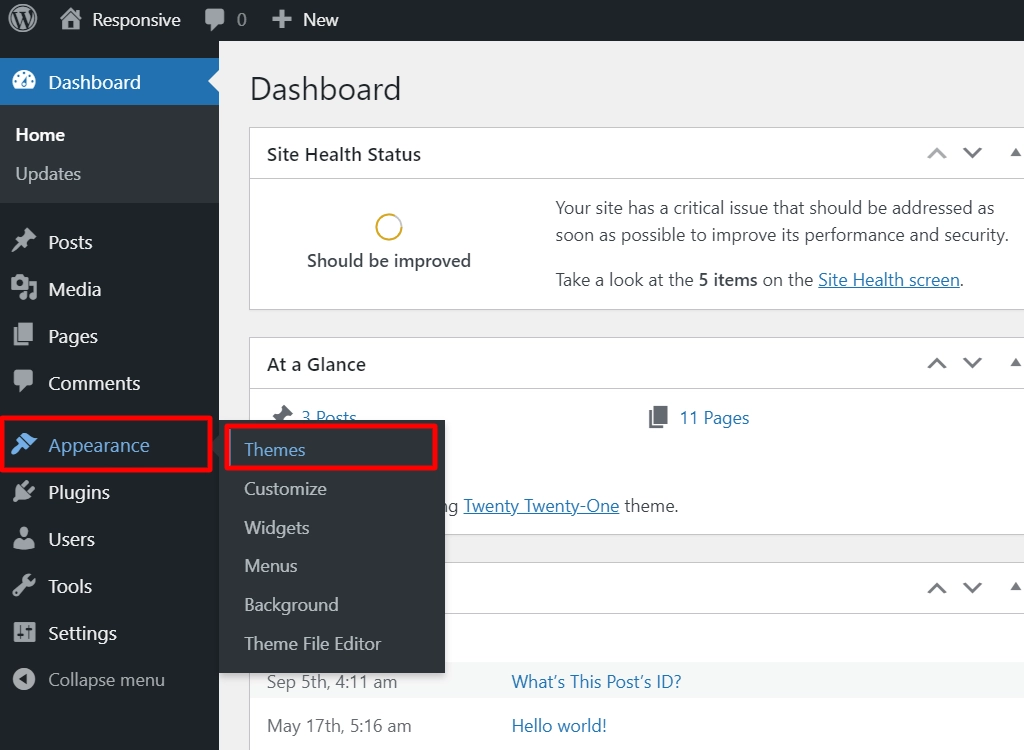Click the Tools wrench icon
Screen dimensions: 1024x750
click(24, 585)
